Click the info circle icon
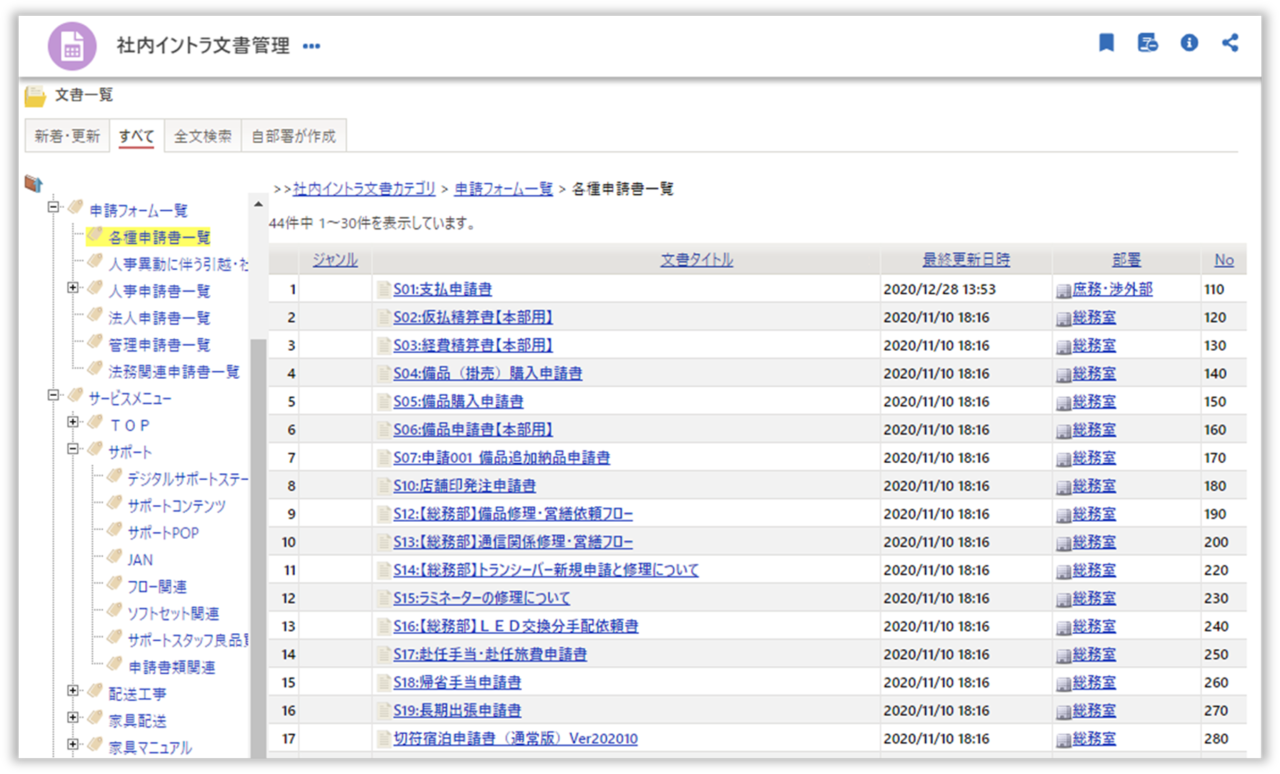 tap(1189, 43)
